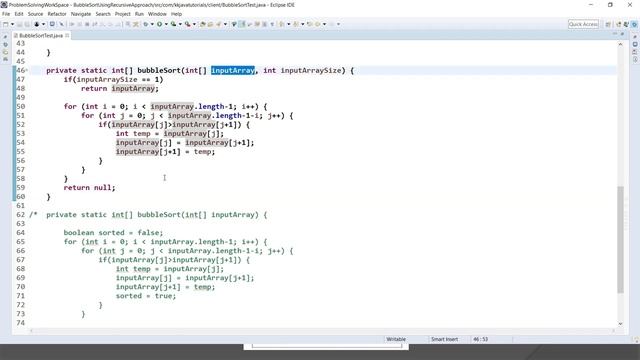The width and height of the screenshot is (640, 360).
Task: Open the Refactor menu
Action: (x=57, y=14)
